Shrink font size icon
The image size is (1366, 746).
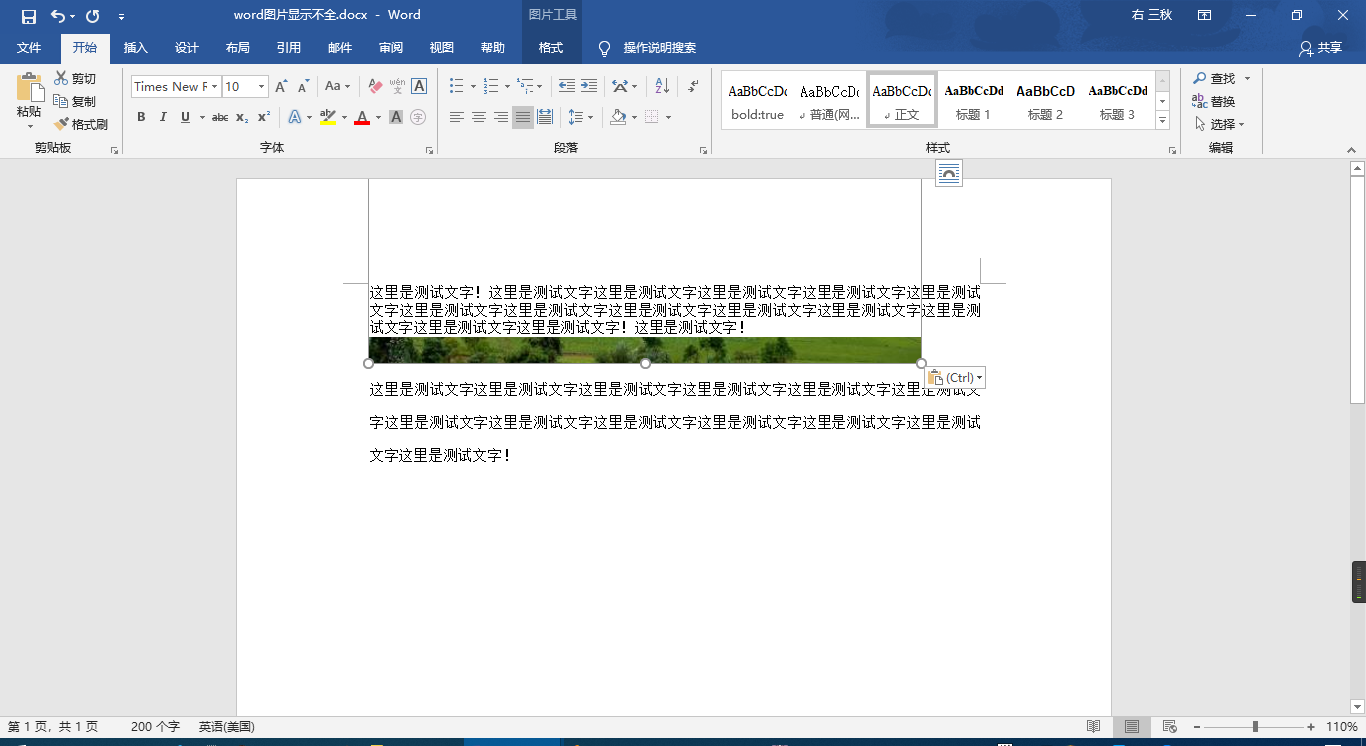303,86
